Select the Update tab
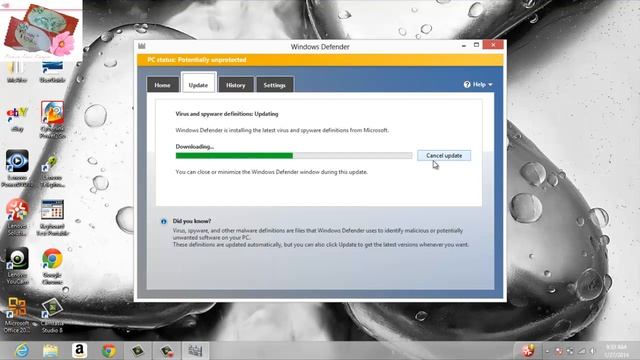This screenshot has height=360, width=640. (198, 84)
